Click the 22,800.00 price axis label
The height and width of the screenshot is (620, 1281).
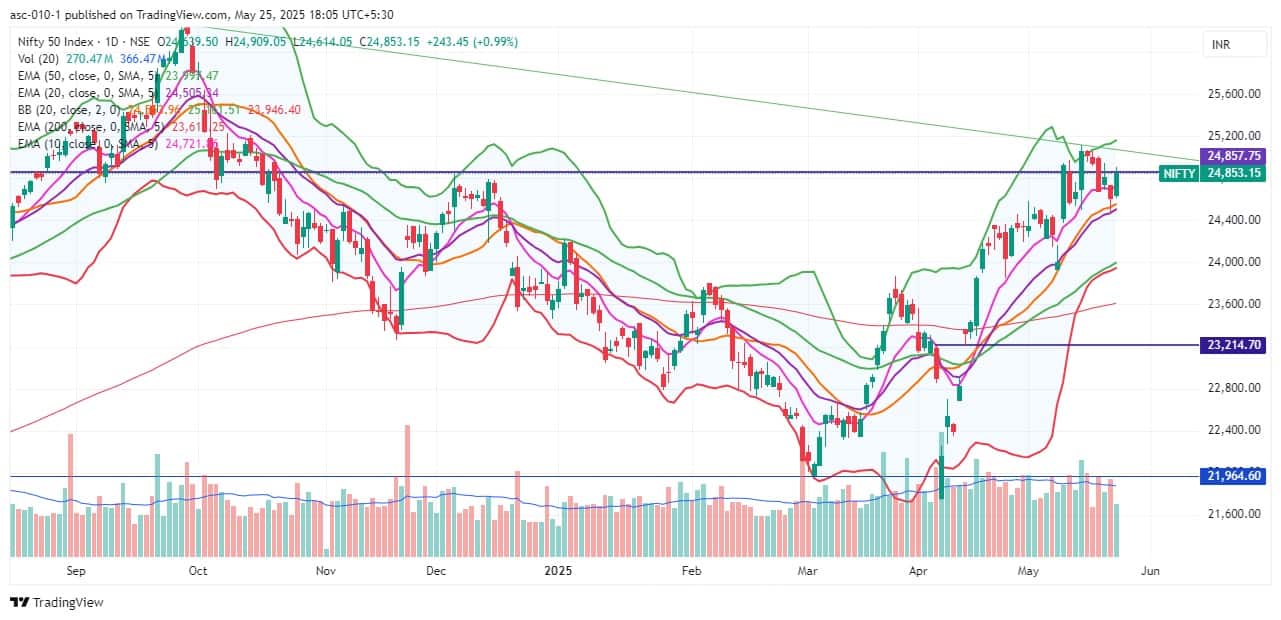coord(1234,388)
